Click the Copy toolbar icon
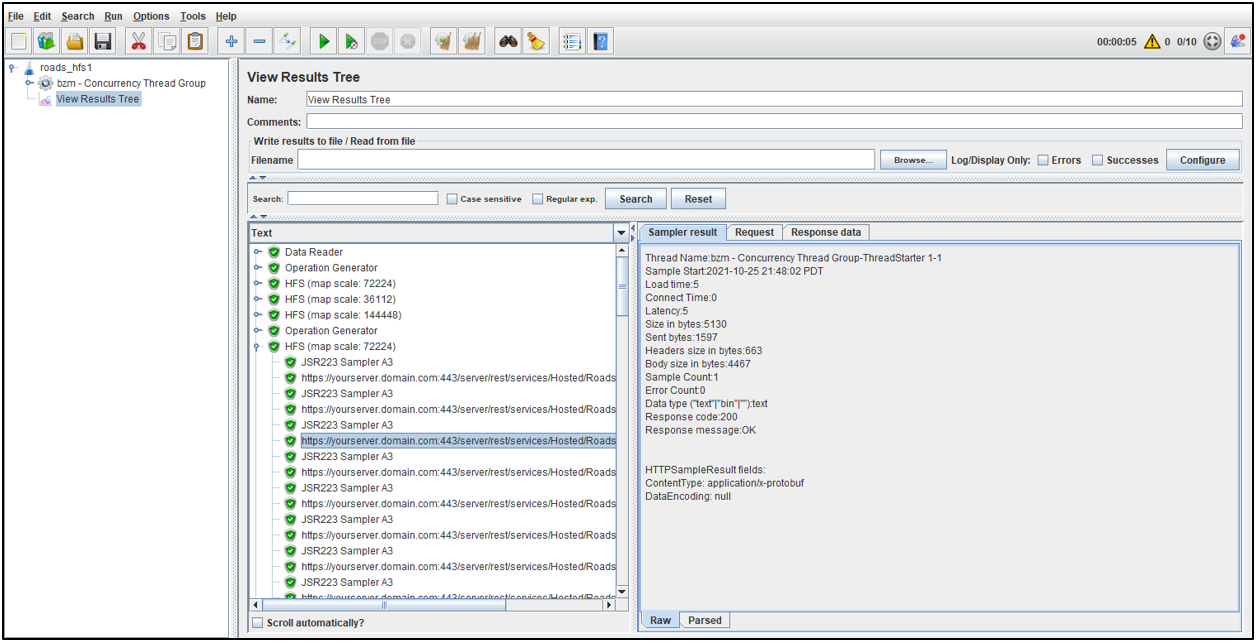This screenshot has height=642, width=1256. 167,41
